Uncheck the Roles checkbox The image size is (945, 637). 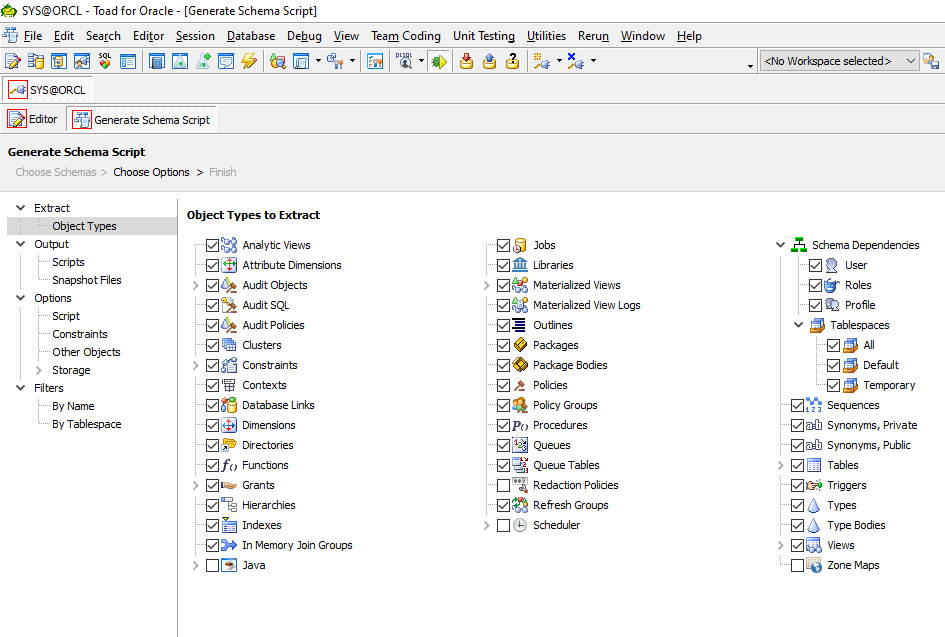click(815, 285)
